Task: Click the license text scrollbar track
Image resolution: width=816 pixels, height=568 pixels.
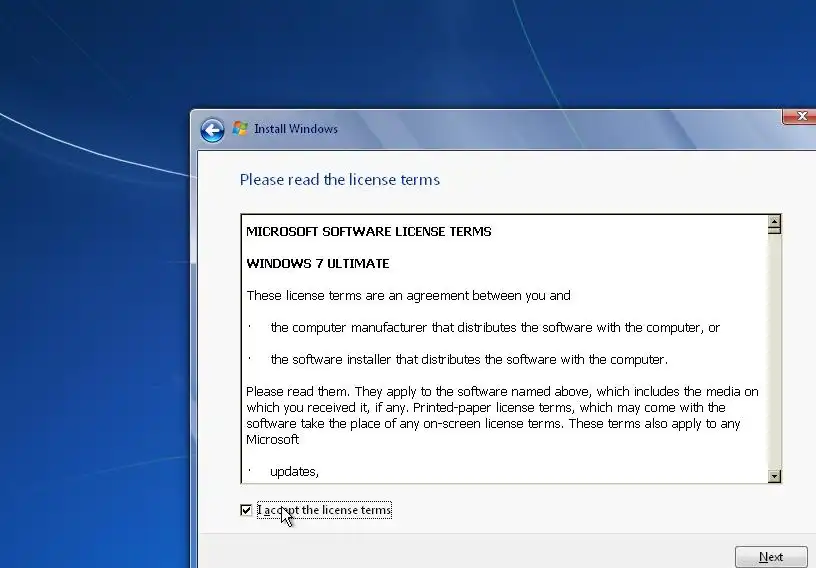Action: click(x=774, y=351)
